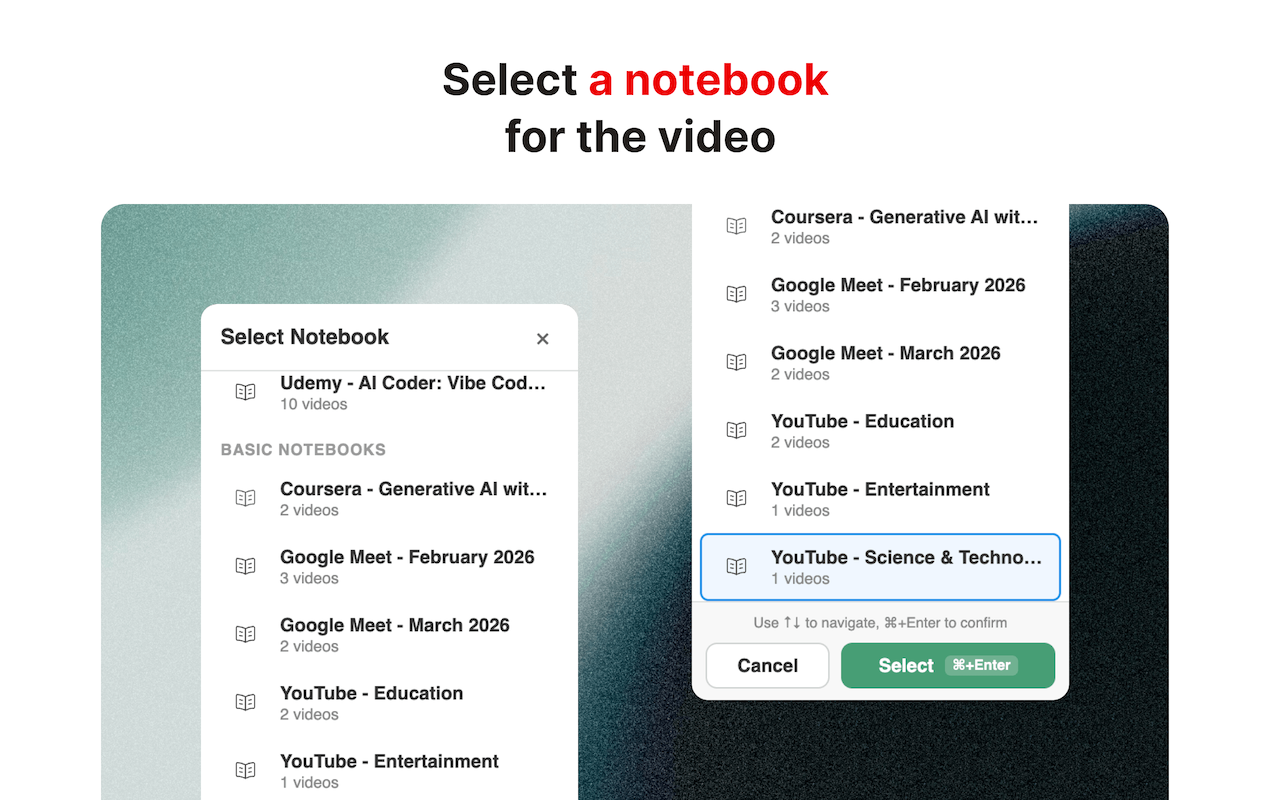Viewport: 1280px width, 800px height.
Task: Choose YouTube - Entertainment in right panel
Action: click(x=880, y=498)
